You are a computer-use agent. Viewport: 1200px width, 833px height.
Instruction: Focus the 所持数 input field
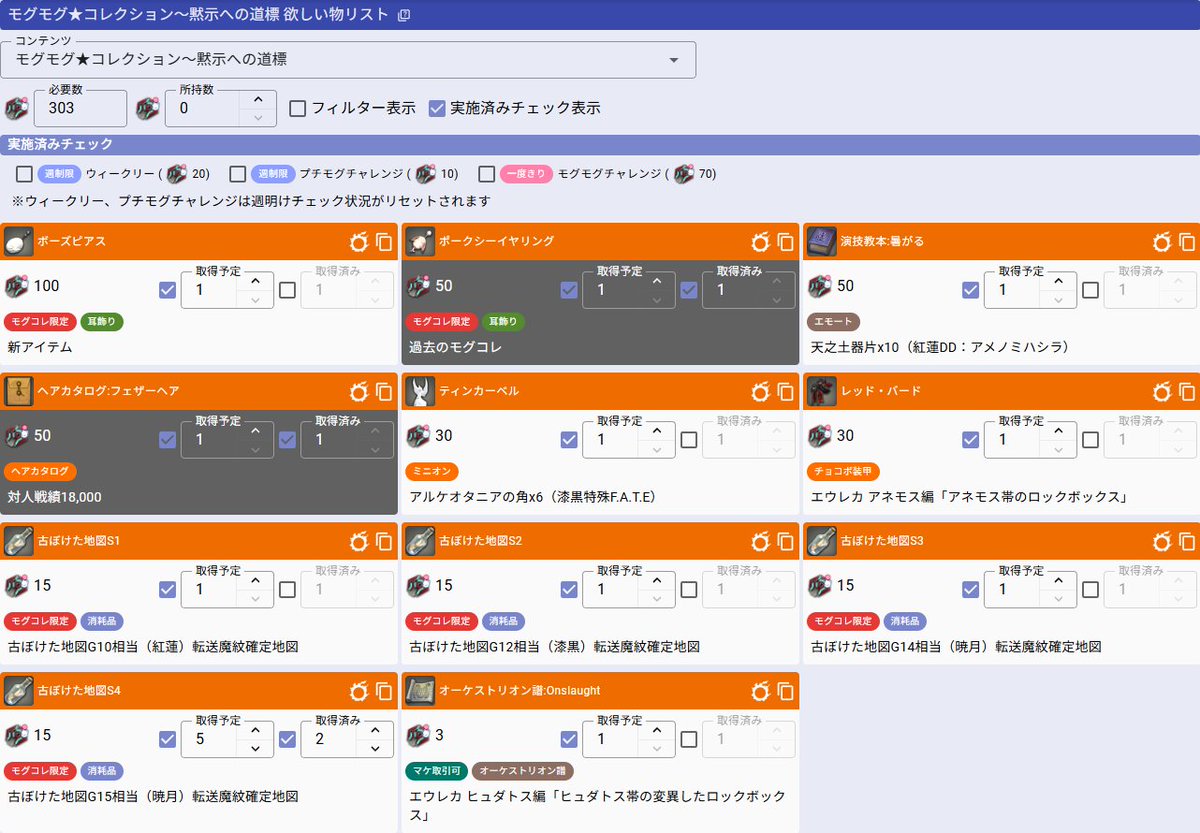(x=205, y=108)
